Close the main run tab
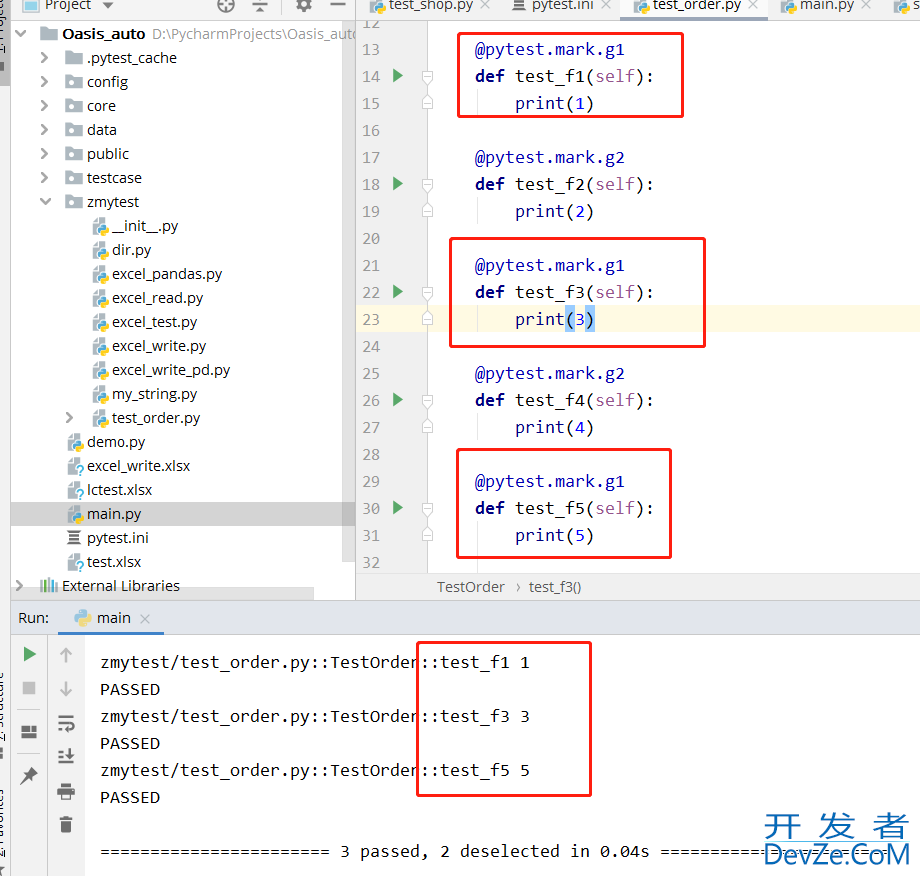 pyautogui.click(x=145, y=618)
